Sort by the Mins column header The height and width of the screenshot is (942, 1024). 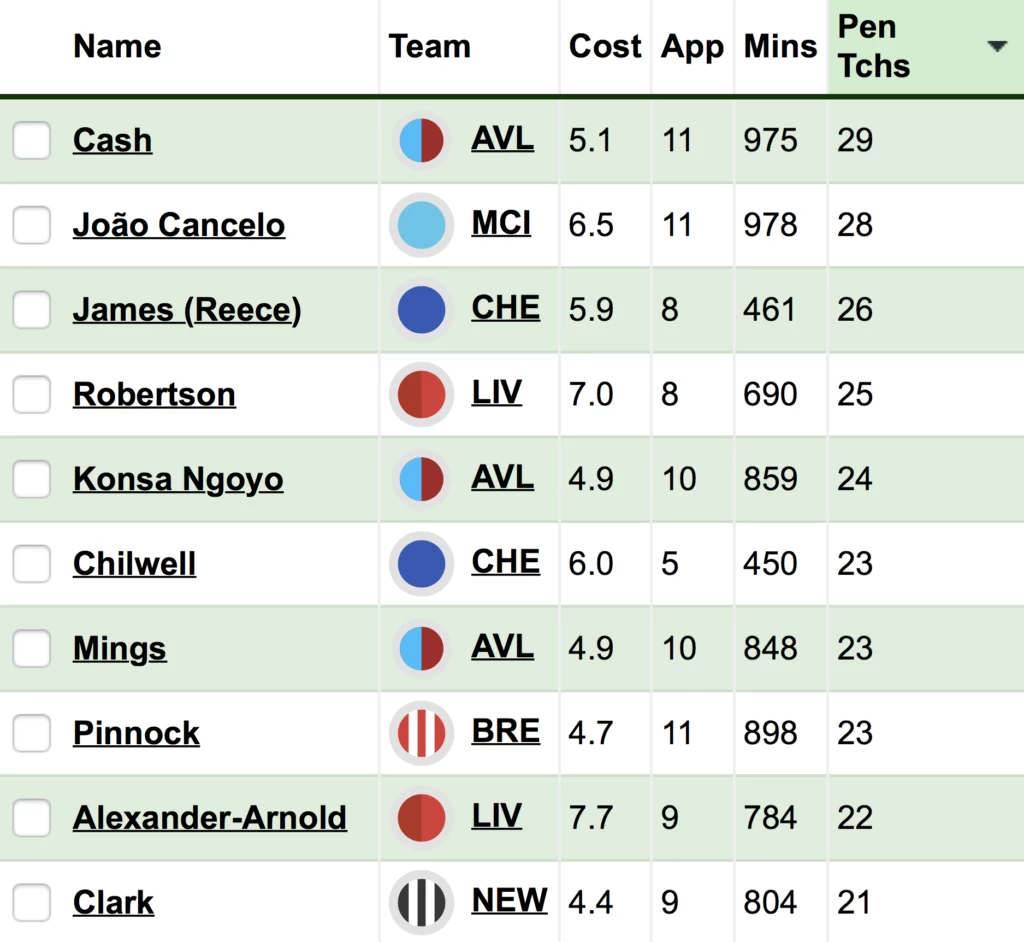coord(780,46)
